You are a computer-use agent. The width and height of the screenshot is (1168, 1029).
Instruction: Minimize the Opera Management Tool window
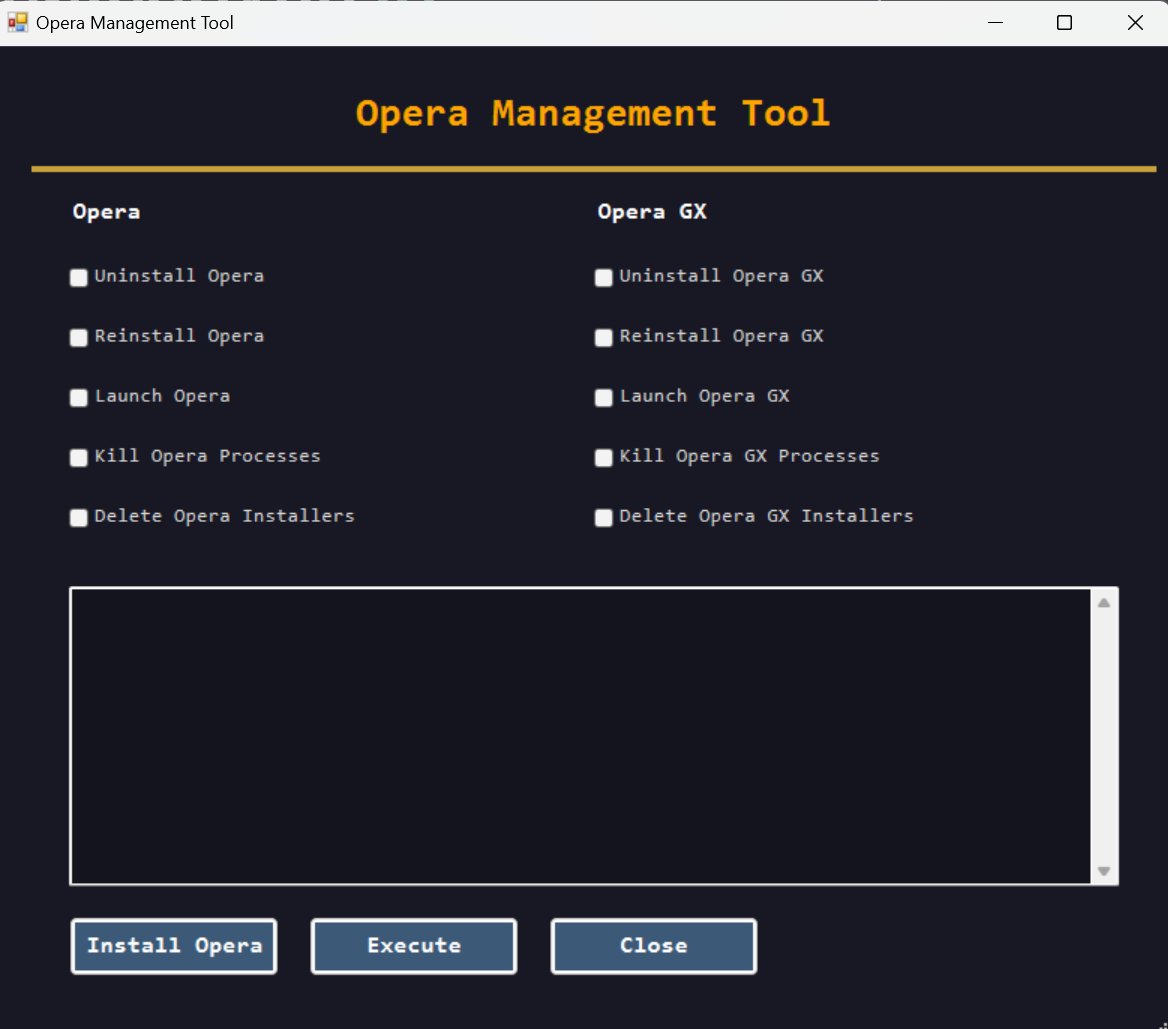(995, 22)
